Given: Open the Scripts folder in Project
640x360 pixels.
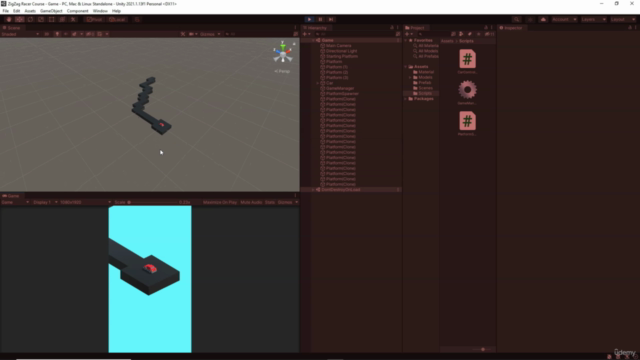Looking at the screenshot, I should point(424,93).
